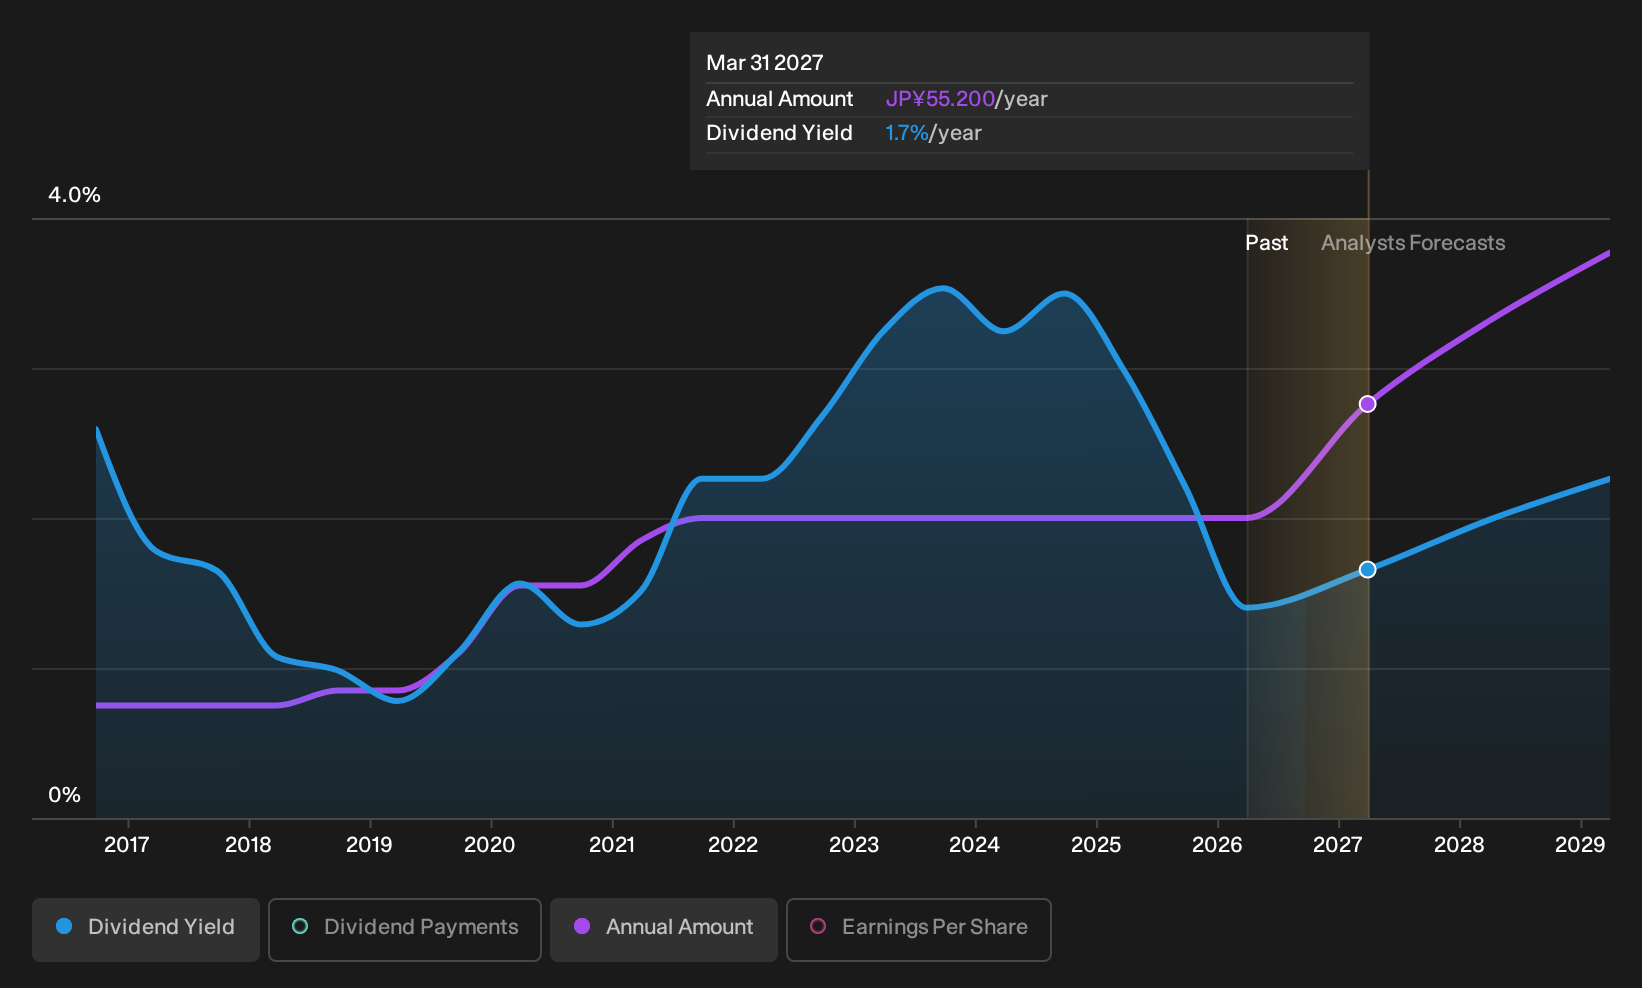Click the 1.7% dividend yield tooltip value
This screenshot has width=1642, height=988.
pyautogui.click(x=907, y=133)
